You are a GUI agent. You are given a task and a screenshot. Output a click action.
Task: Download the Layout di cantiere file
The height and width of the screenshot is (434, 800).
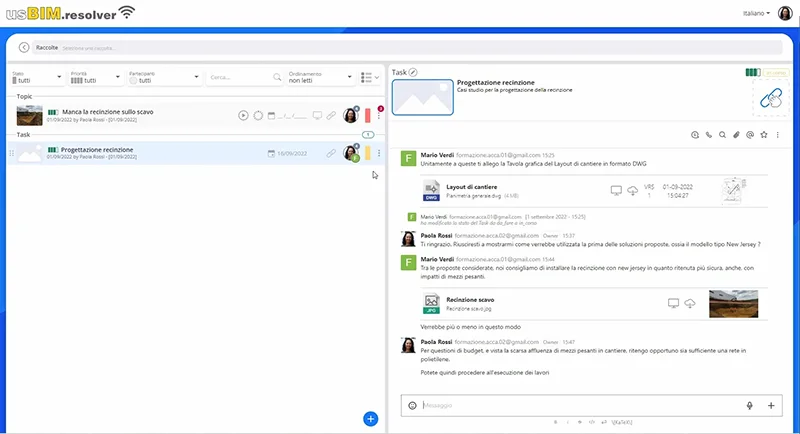[x=633, y=191]
